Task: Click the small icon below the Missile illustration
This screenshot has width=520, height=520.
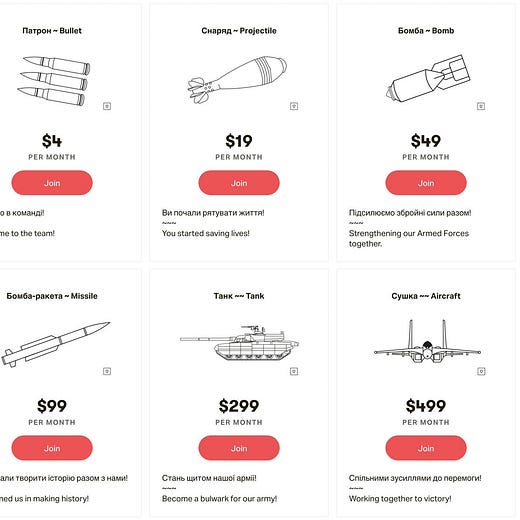Action: 107,371
